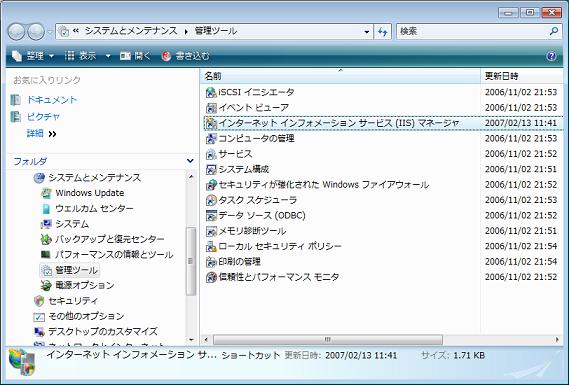
Task: Select 管理ツール in the folder tree
Action: (x=76, y=270)
